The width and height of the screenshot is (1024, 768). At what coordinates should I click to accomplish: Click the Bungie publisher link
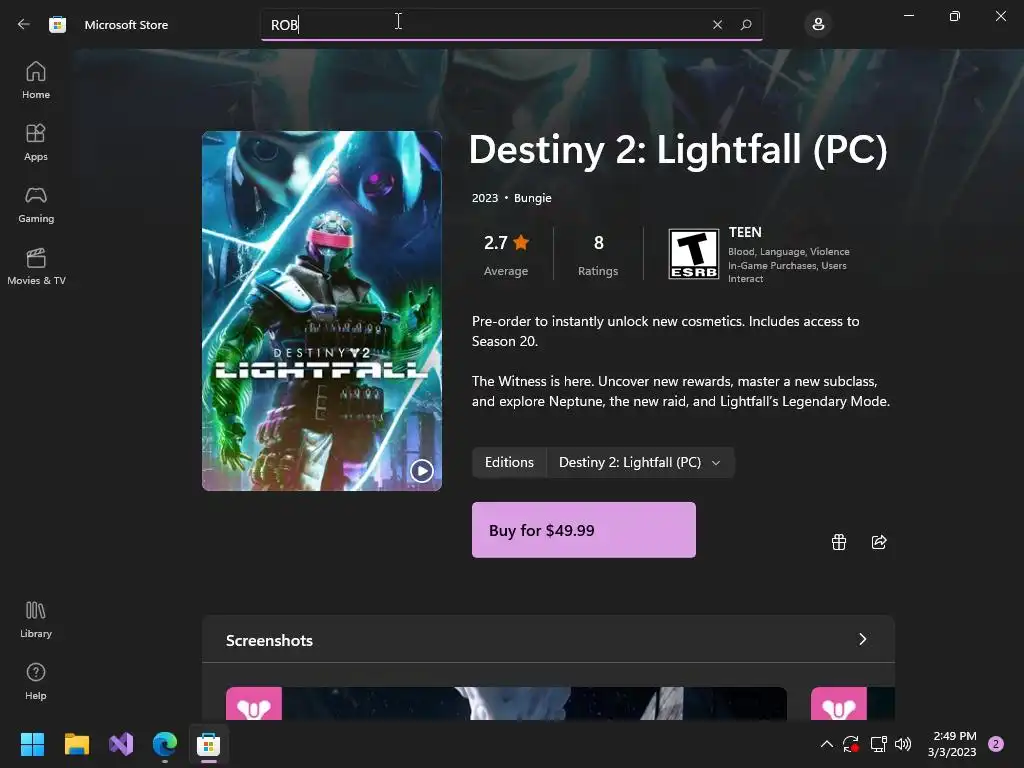[532, 198]
